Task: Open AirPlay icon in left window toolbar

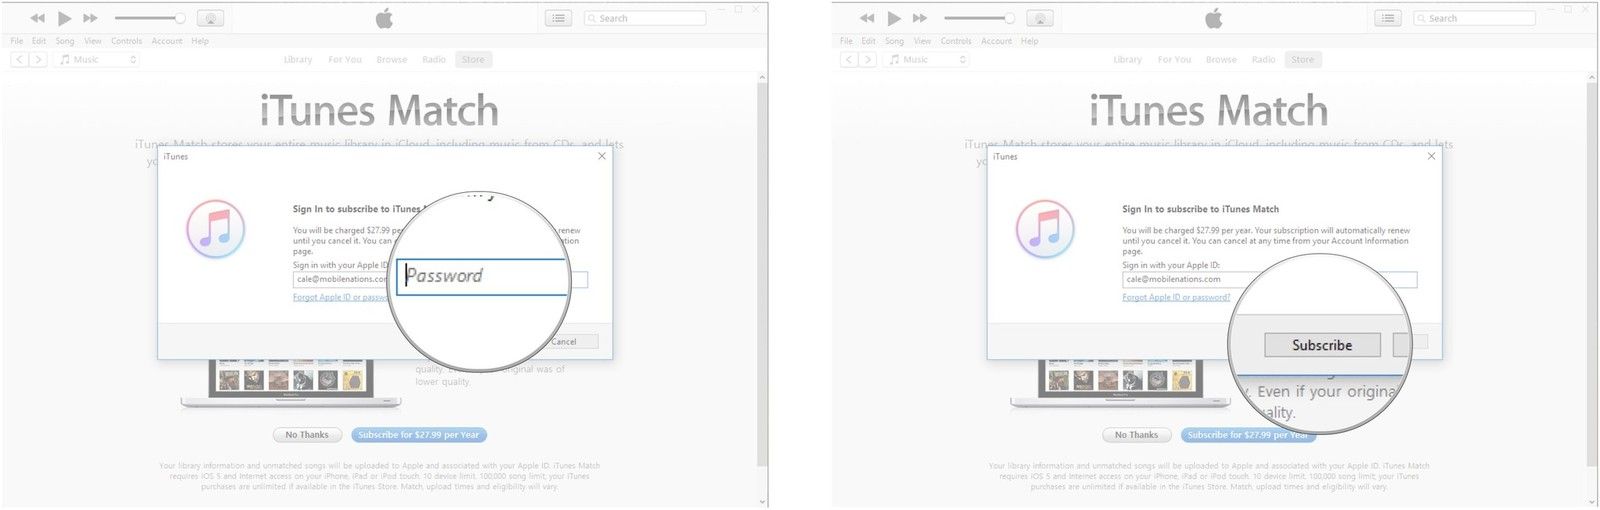Action: coord(210,18)
